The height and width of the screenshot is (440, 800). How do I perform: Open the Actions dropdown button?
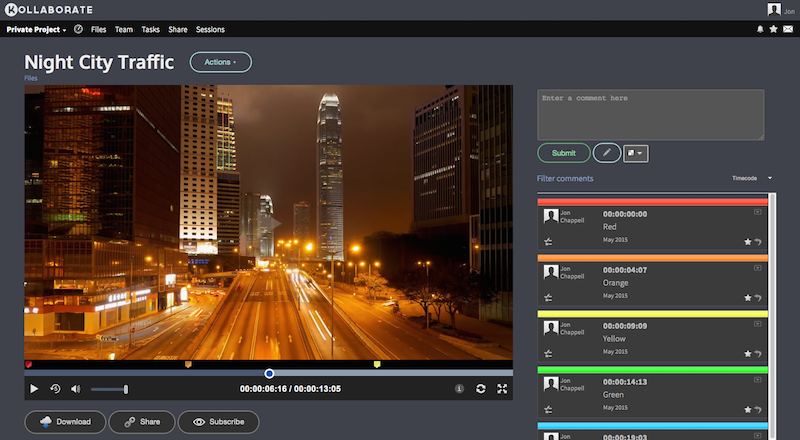click(220, 62)
